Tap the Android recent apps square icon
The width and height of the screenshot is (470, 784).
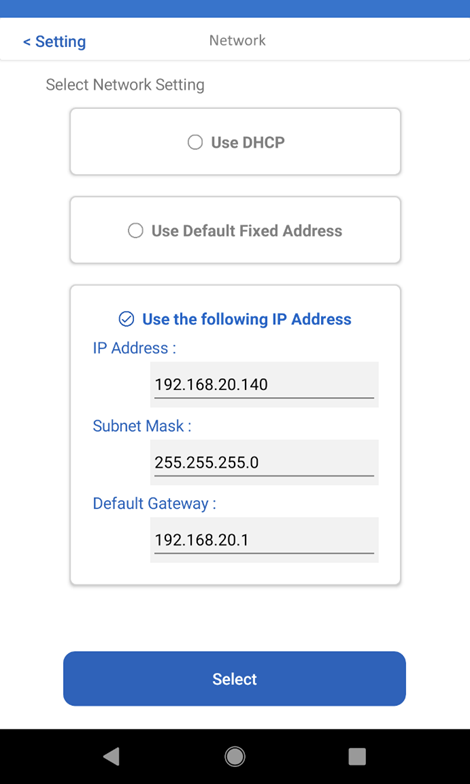357,756
